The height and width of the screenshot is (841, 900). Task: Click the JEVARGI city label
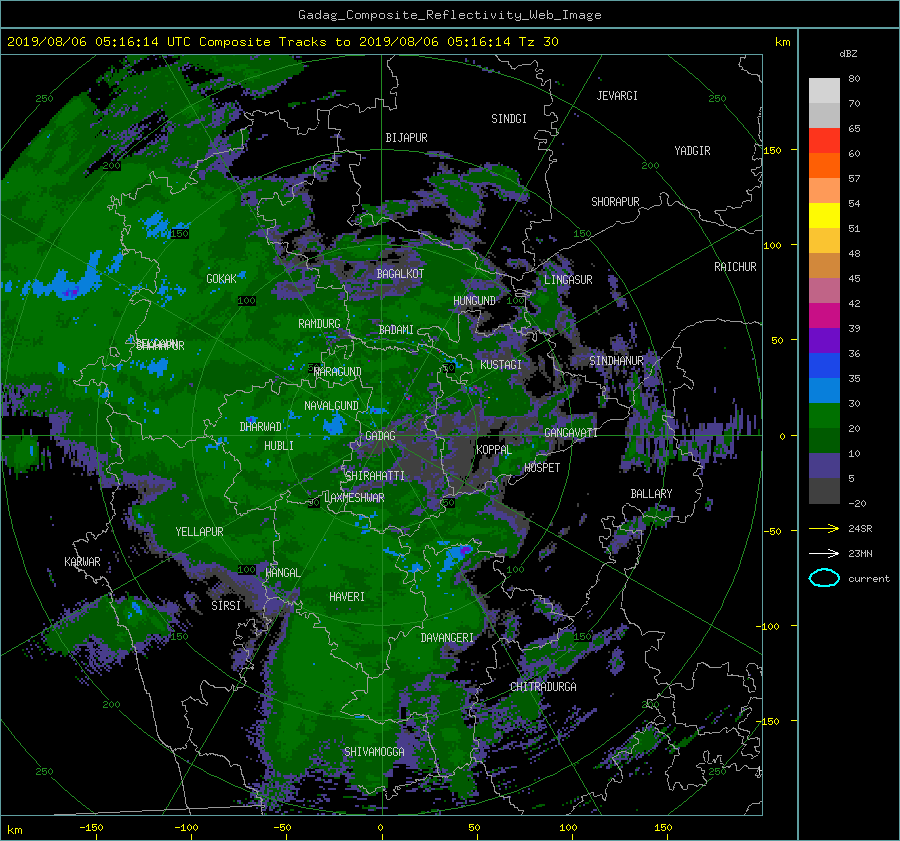click(x=617, y=96)
